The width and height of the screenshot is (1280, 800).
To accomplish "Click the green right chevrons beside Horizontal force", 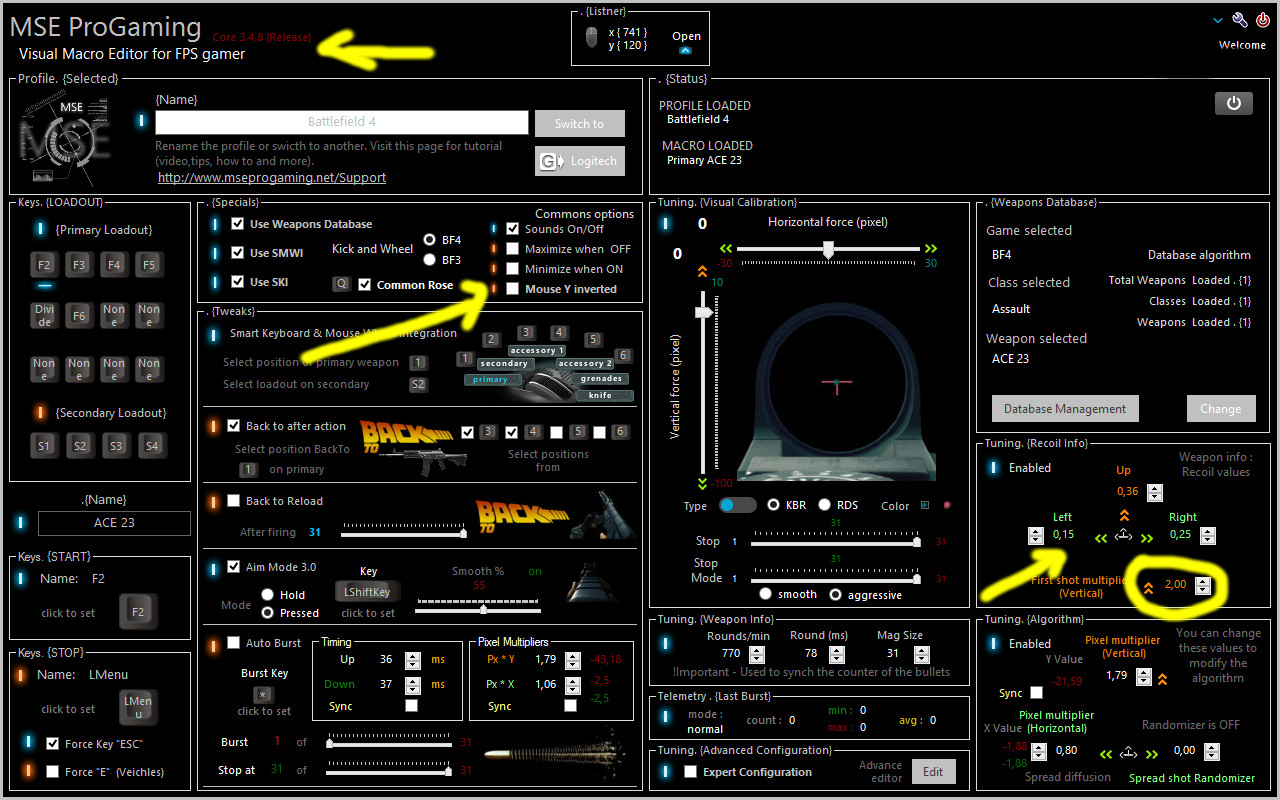I will [x=931, y=248].
